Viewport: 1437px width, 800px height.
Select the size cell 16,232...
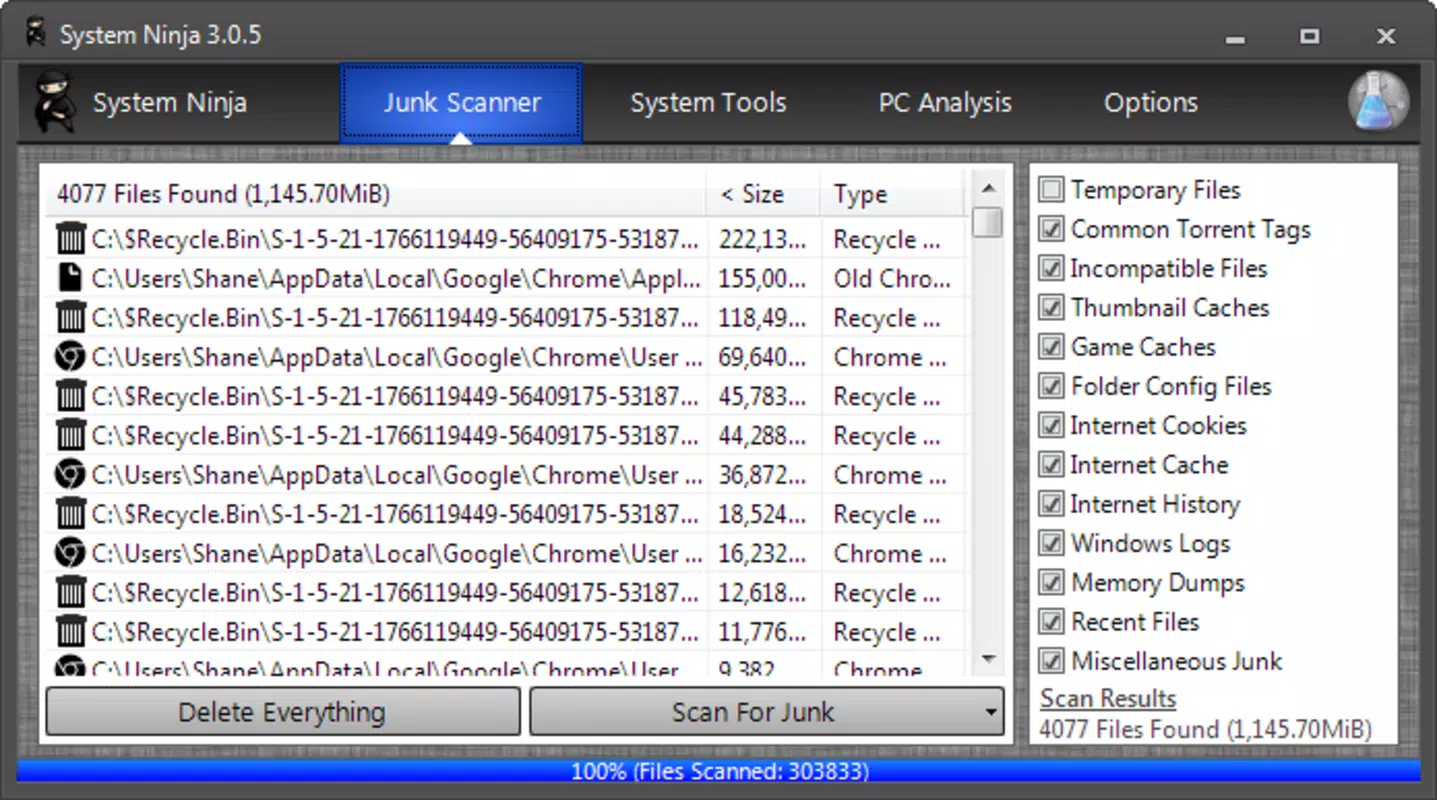[763, 553]
